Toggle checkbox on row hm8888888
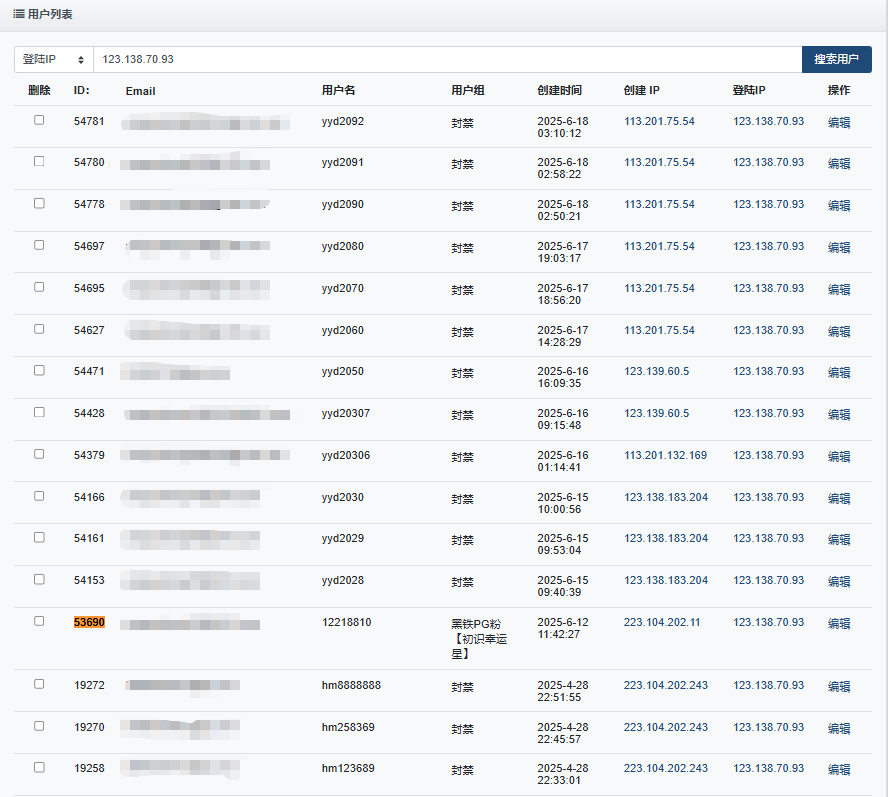This screenshot has height=797, width=888. tap(39, 684)
